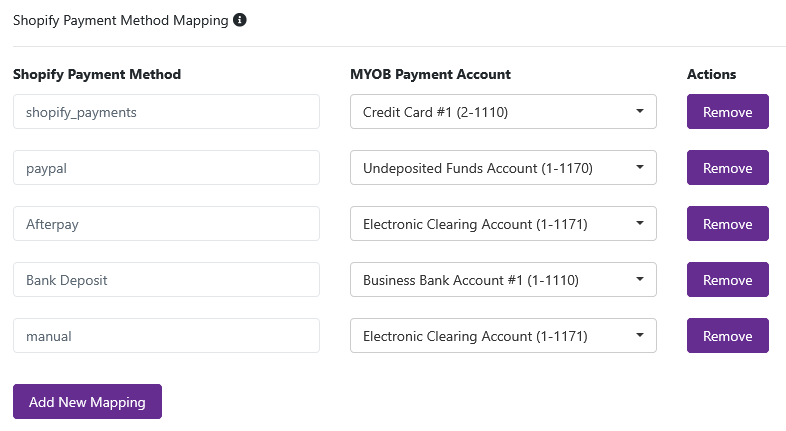Click the Actions column header
The height and width of the screenshot is (431, 786).
(x=711, y=74)
